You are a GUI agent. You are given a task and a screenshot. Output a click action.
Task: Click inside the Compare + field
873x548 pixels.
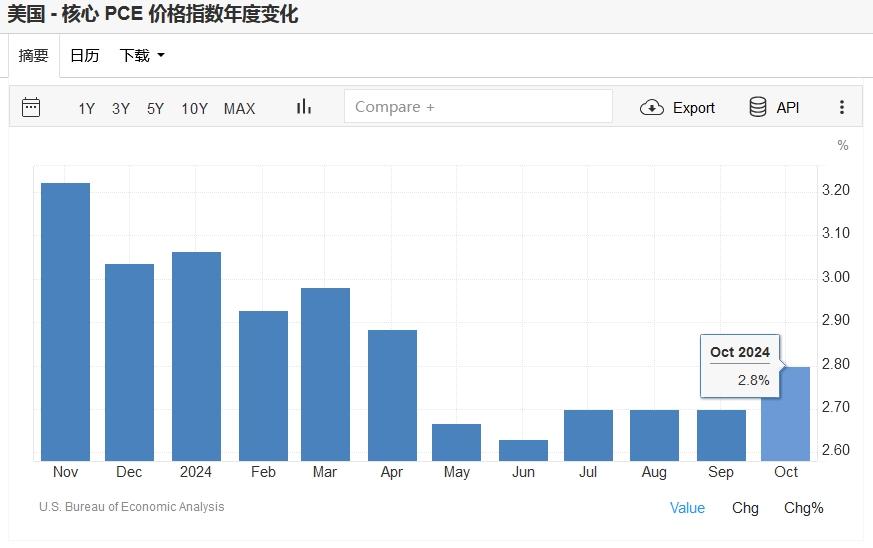[x=478, y=107]
